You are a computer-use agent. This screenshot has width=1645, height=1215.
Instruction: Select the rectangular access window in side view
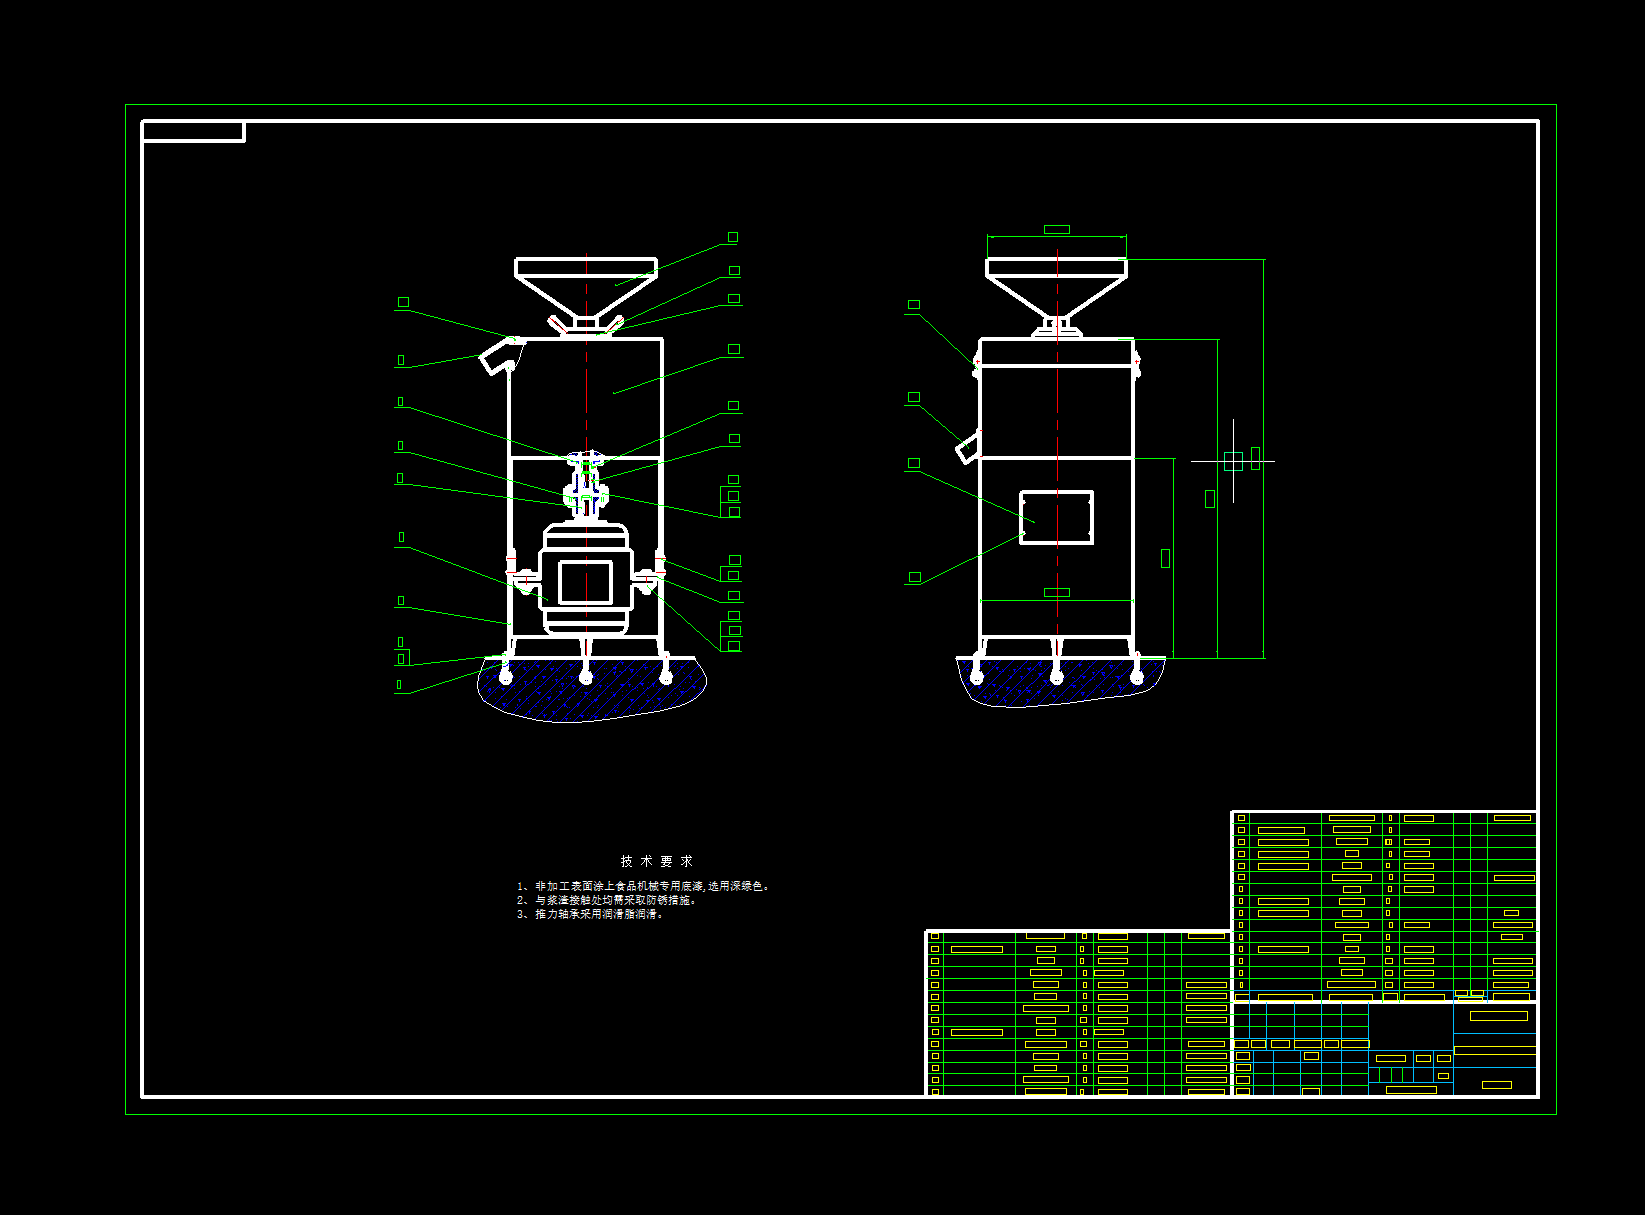[1056, 518]
